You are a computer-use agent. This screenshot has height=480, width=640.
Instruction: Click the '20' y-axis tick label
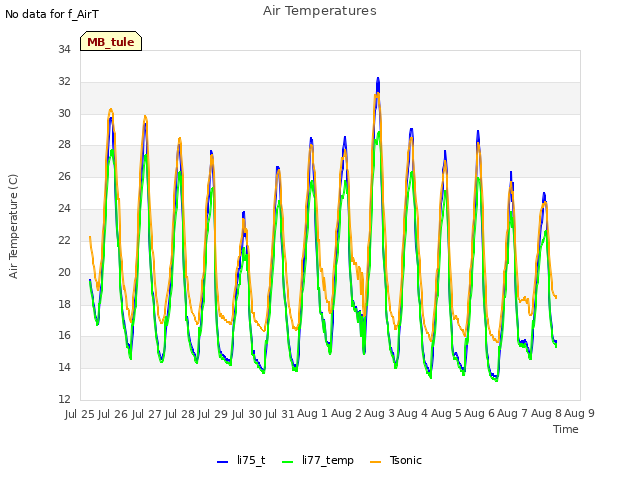(x=64, y=272)
